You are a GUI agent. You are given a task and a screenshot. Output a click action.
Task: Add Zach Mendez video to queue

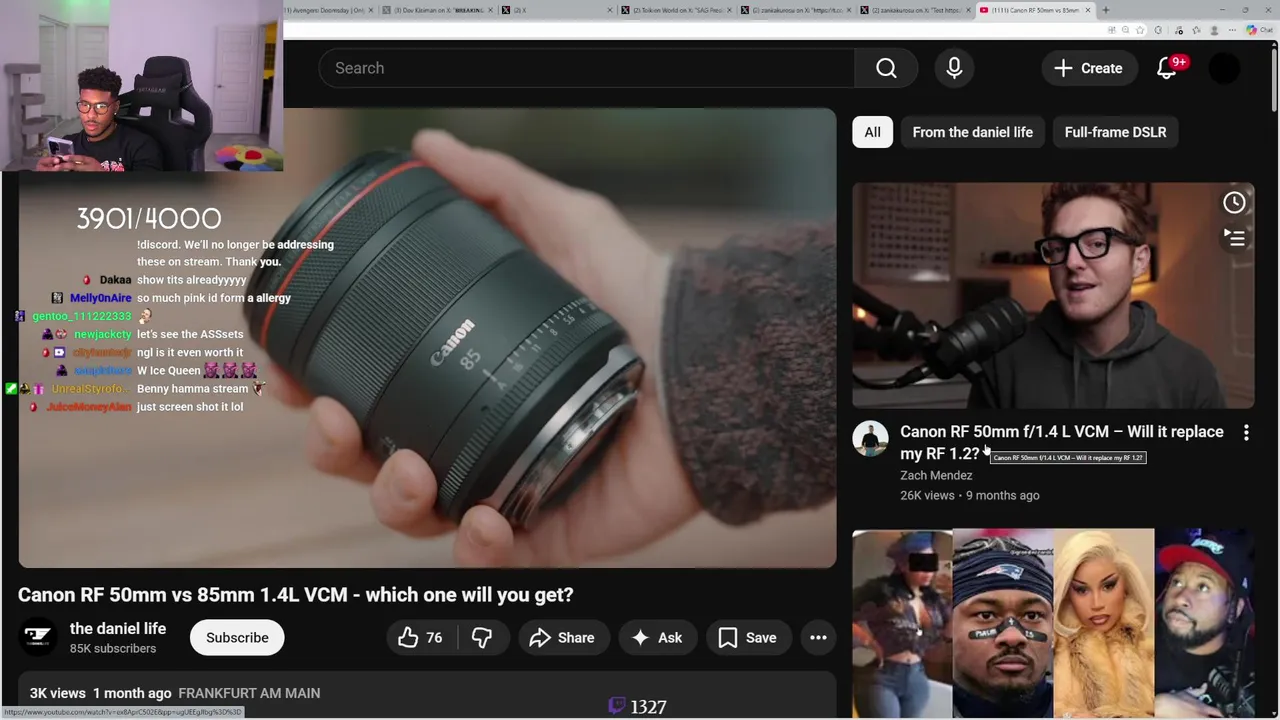click(x=1234, y=238)
